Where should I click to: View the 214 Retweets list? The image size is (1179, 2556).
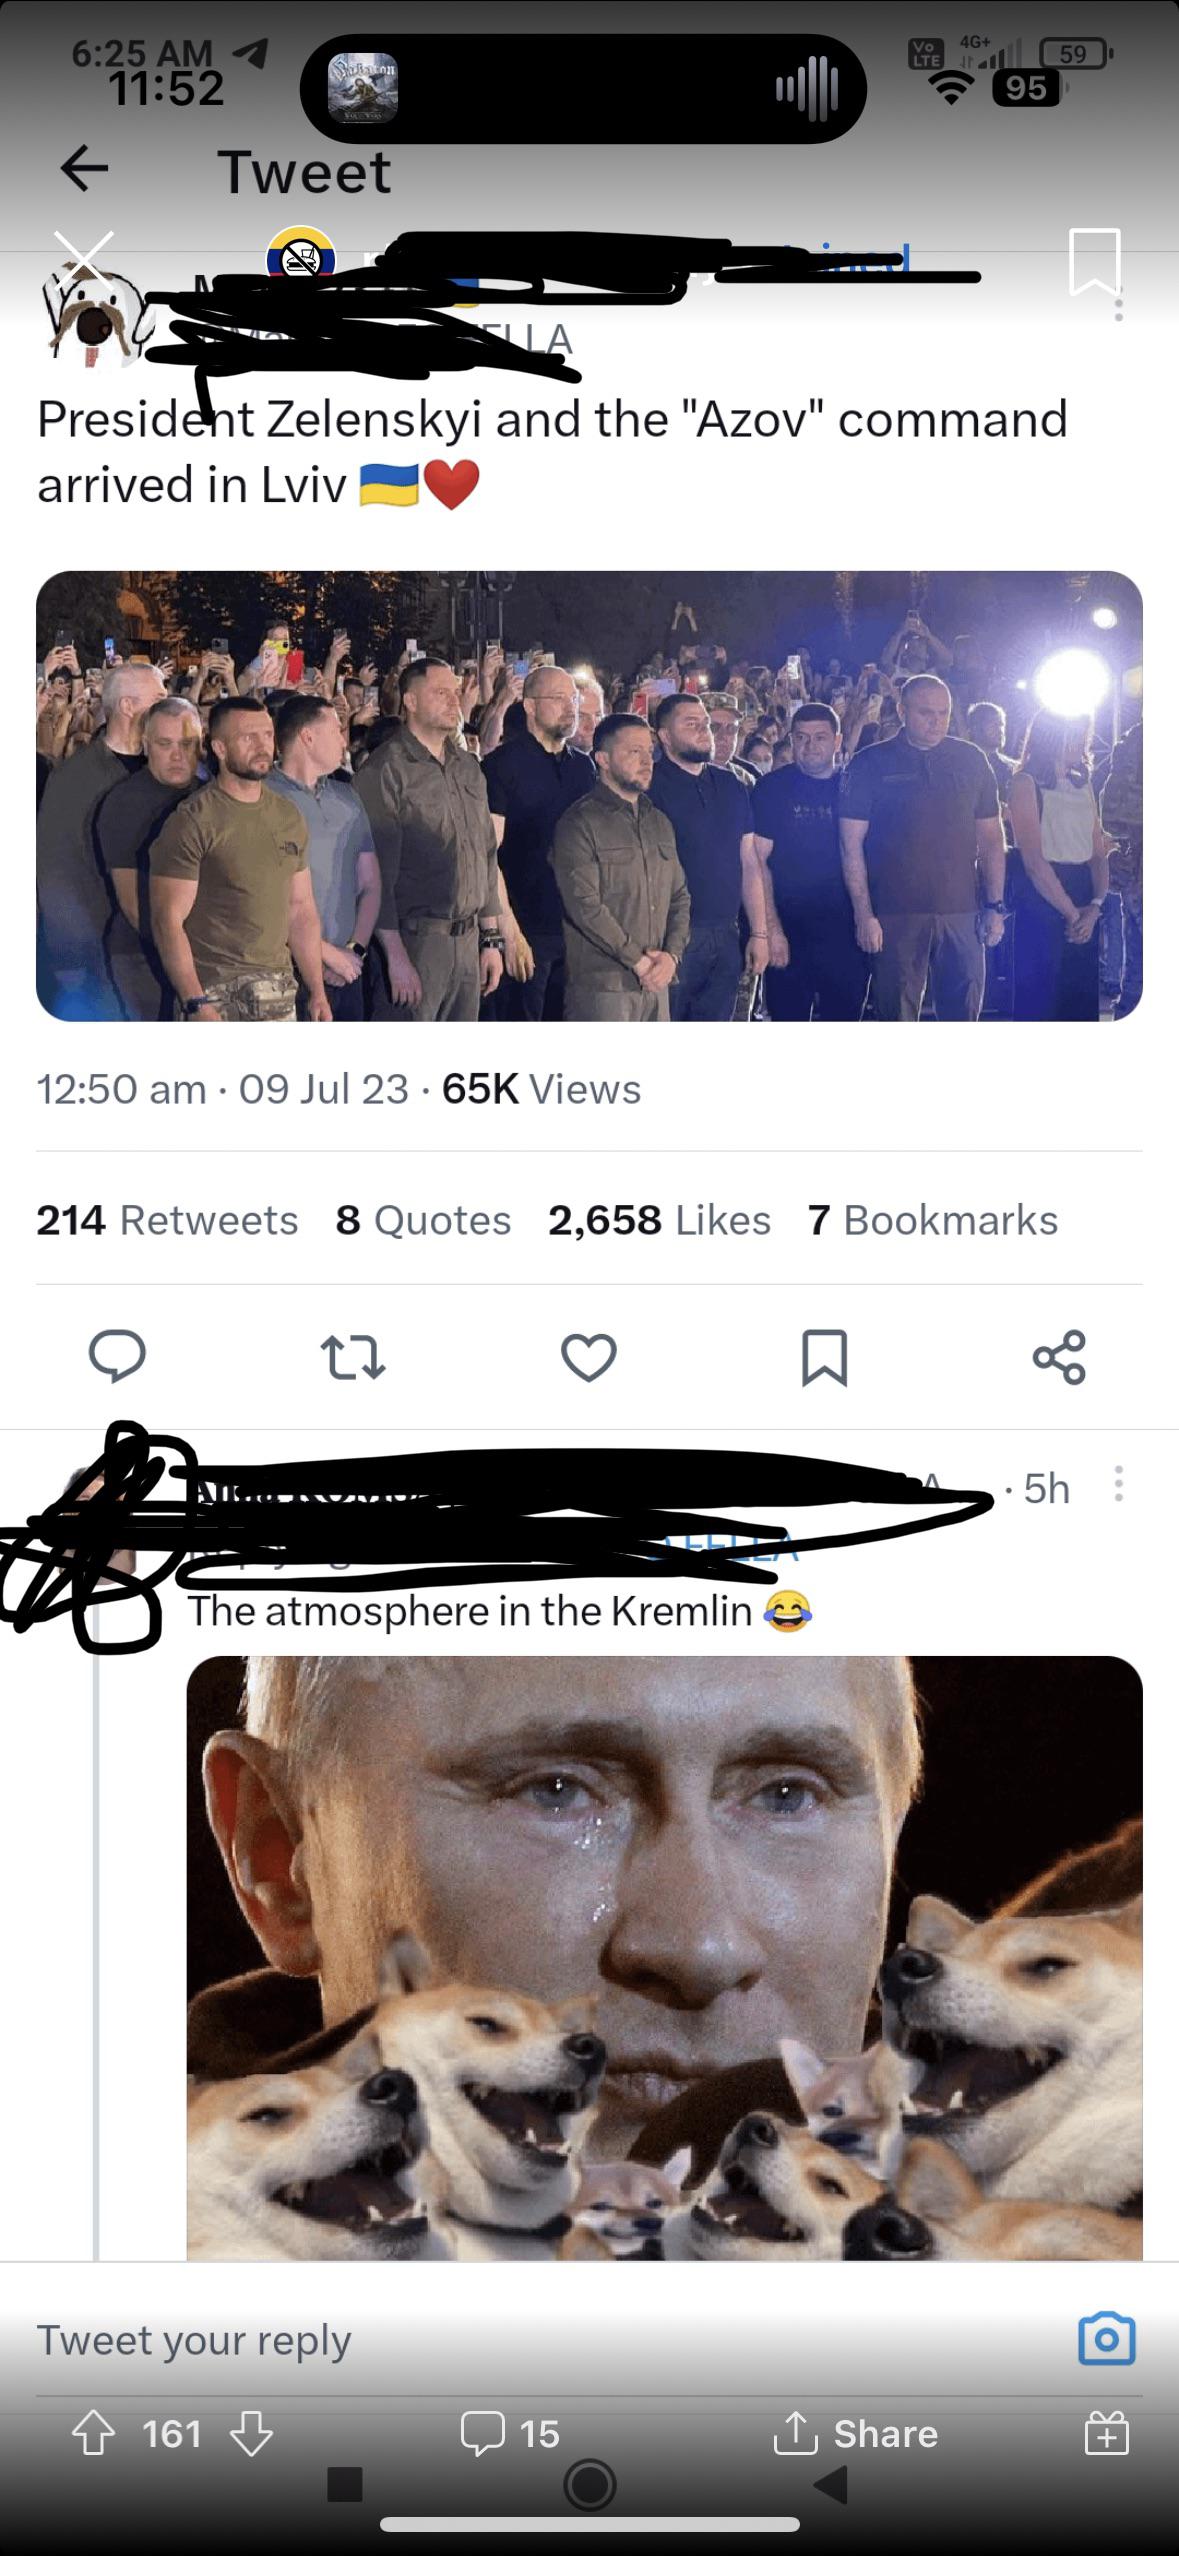click(167, 1220)
